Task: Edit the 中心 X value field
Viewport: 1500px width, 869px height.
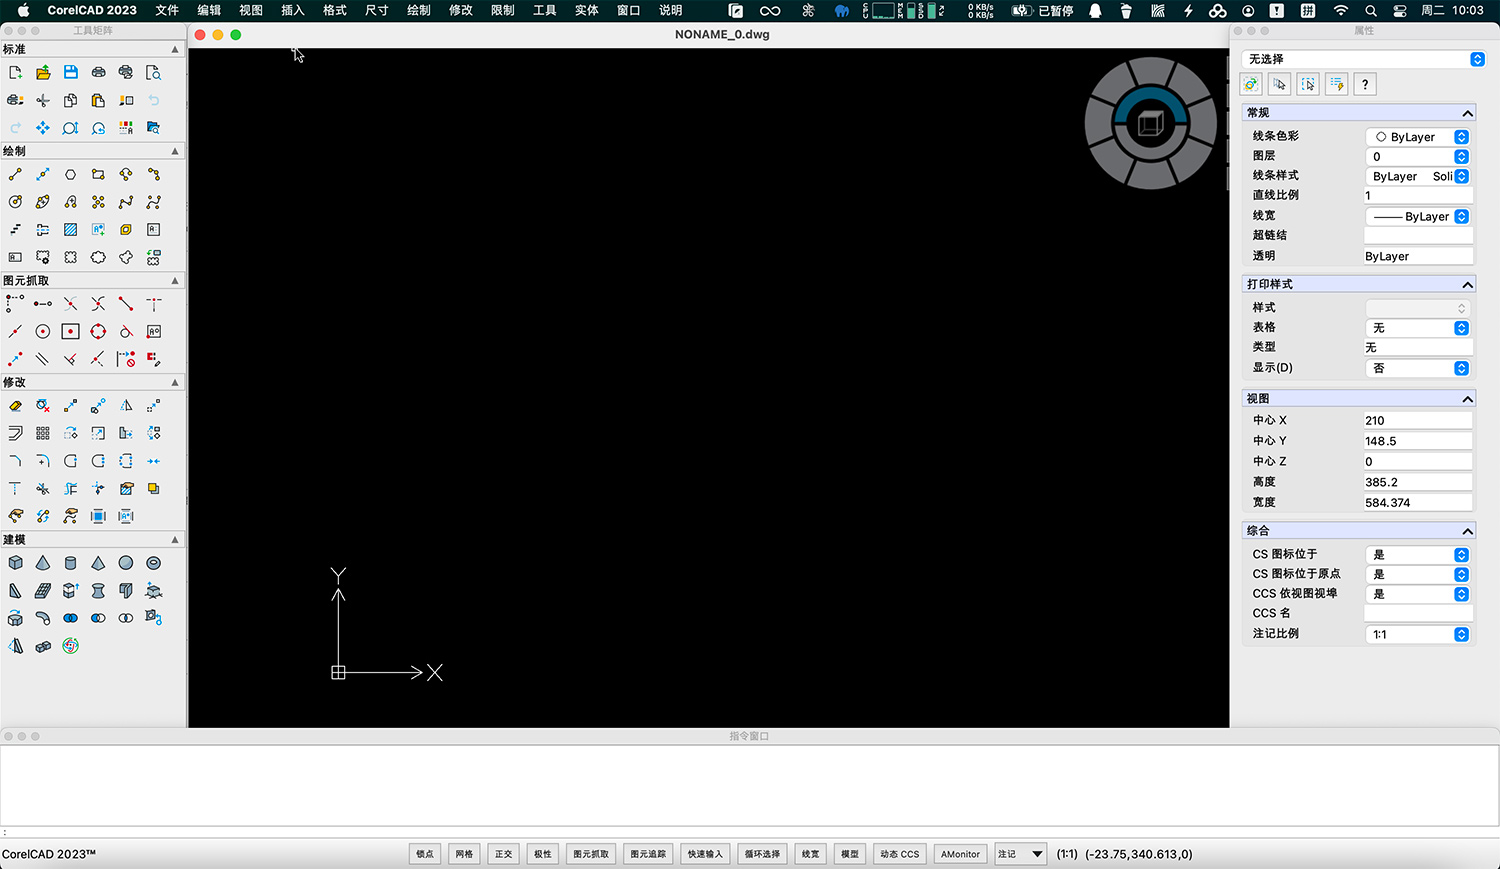Action: [1416, 420]
